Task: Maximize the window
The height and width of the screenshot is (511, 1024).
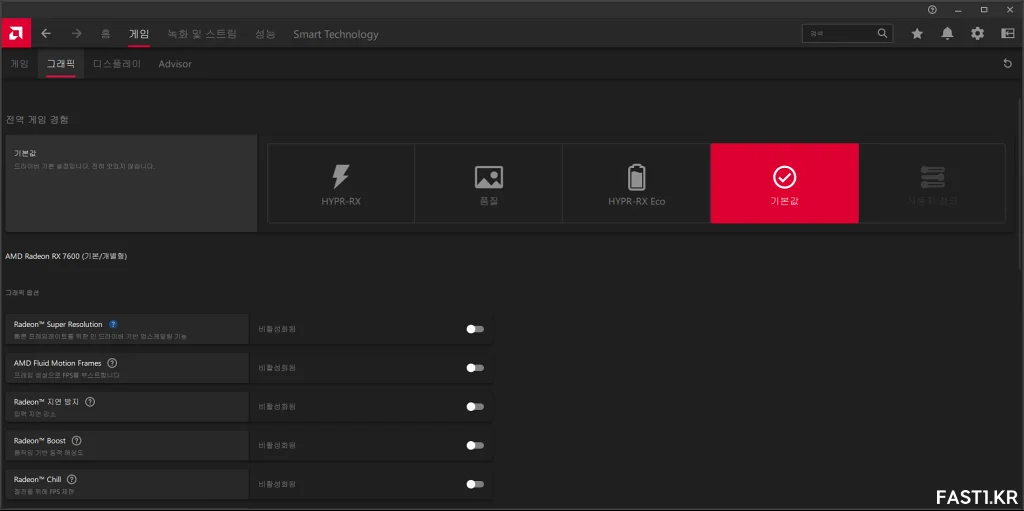Action: (x=984, y=10)
